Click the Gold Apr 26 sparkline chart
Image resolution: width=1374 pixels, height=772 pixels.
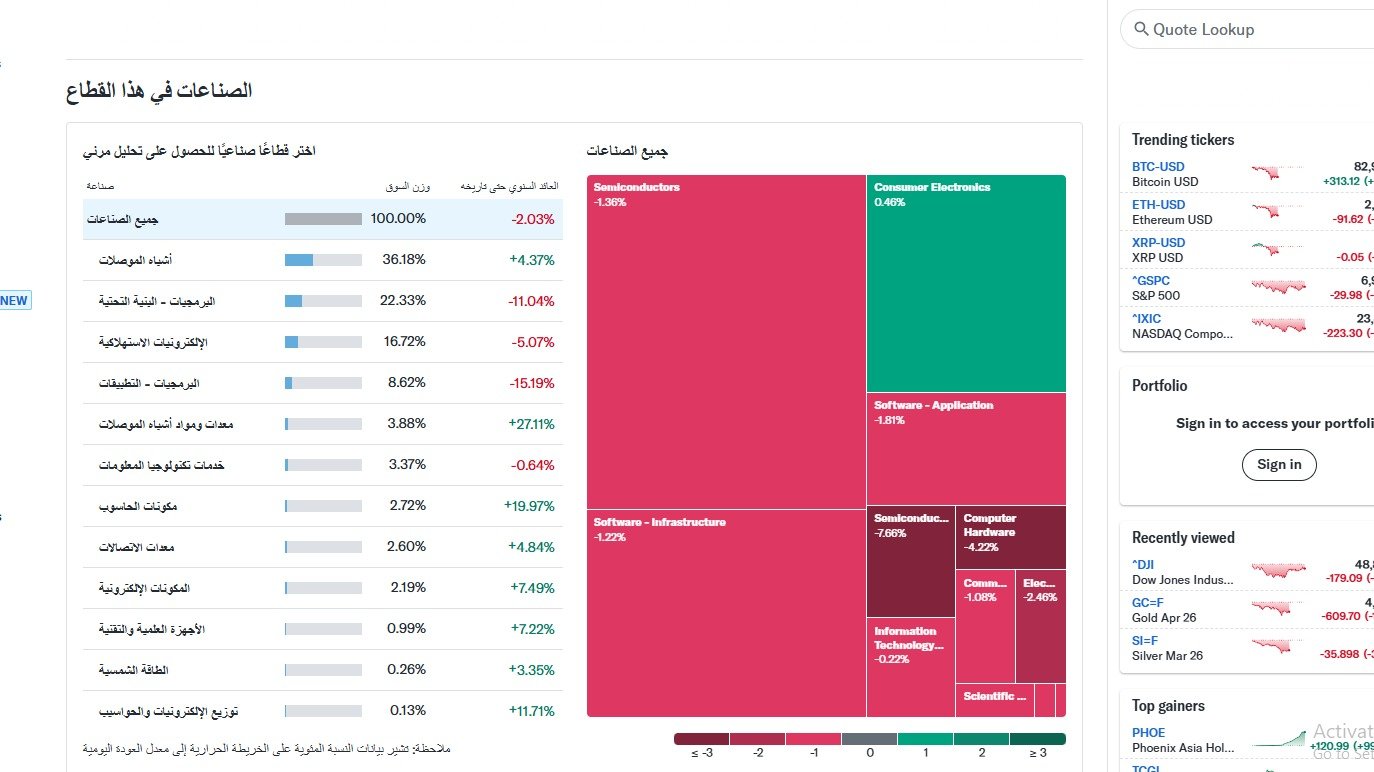[x=1277, y=609]
